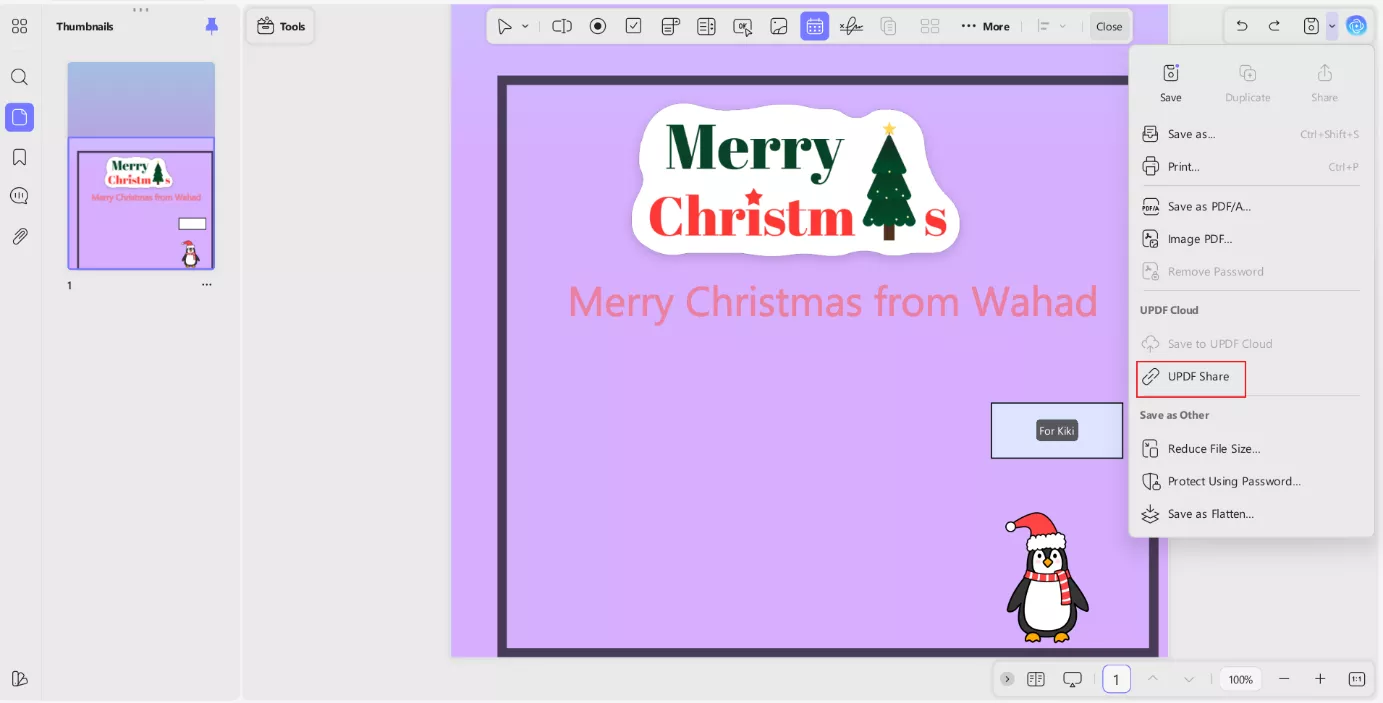Click the Close button to exit form editing
The width and height of the screenshot is (1383, 703).
tap(1109, 26)
